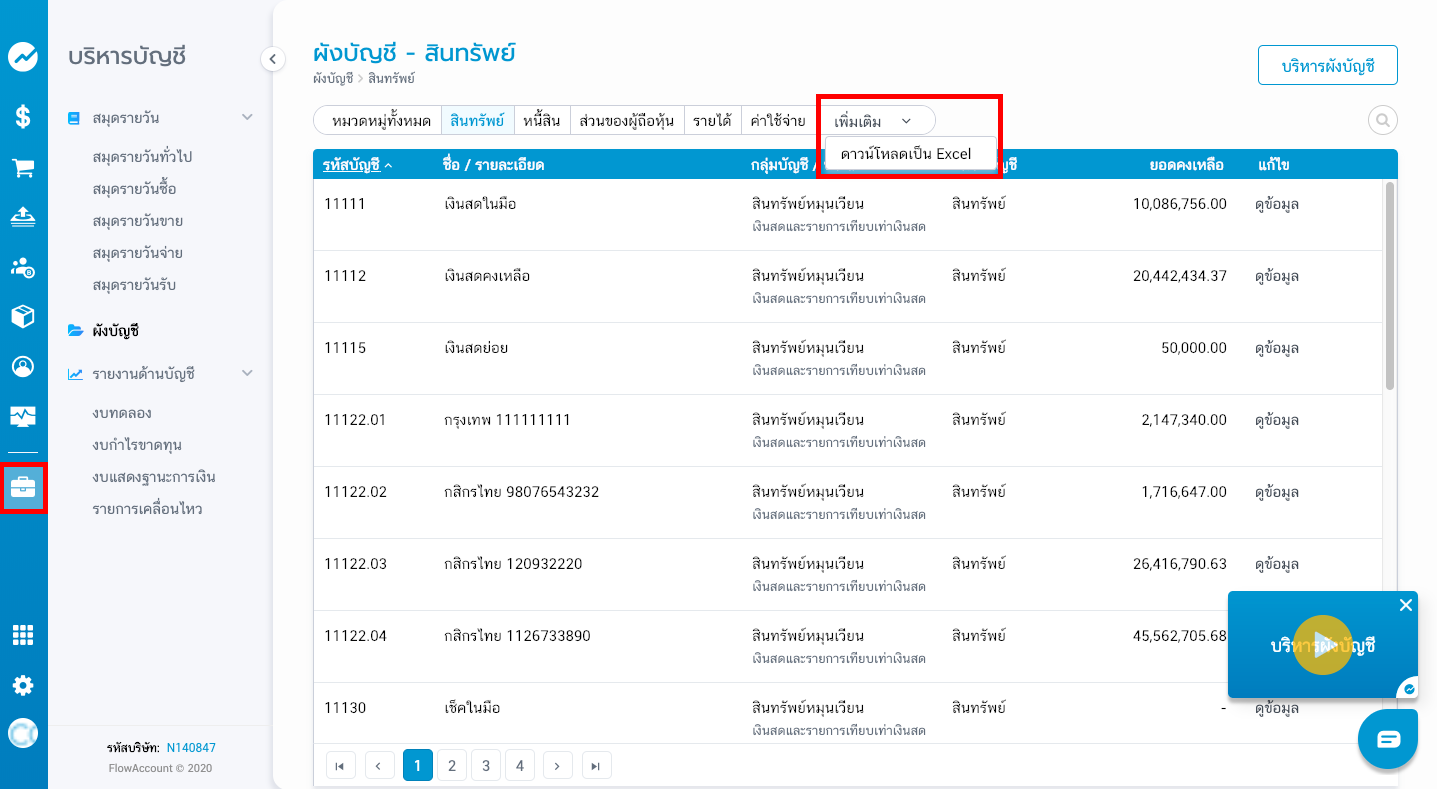The height and width of the screenshot is (789, 1437).
Task: Collapse the สมุดรายวัน section chevron
Action: 248,118
